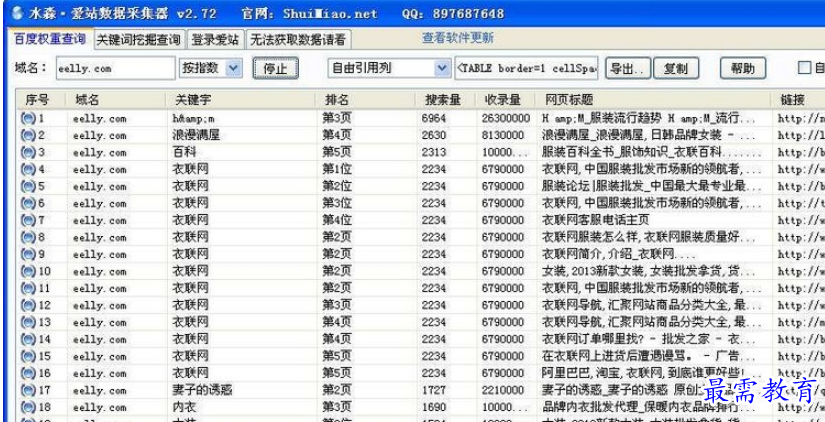The image size is (825, 422).
Task: Click the row 14 globe icon
Action: pyautogui.click(x=28, y=339)
